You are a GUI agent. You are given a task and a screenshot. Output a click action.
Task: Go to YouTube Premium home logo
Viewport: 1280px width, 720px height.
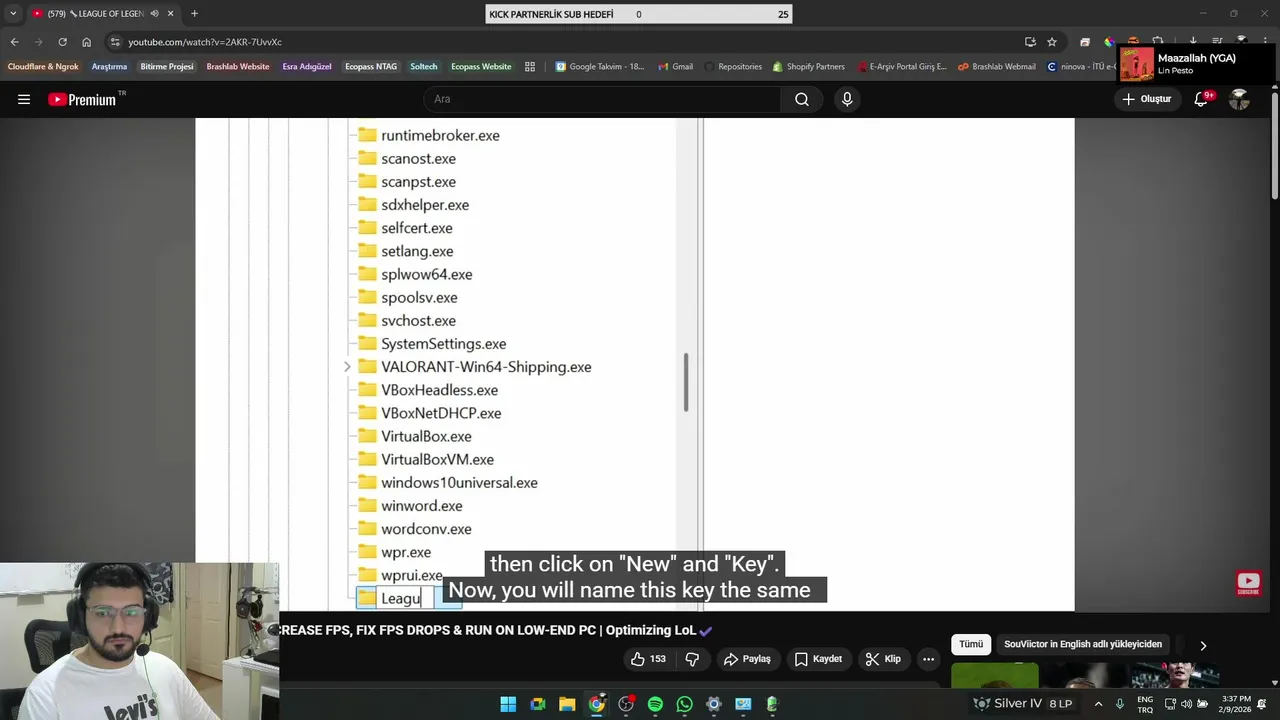83,99
